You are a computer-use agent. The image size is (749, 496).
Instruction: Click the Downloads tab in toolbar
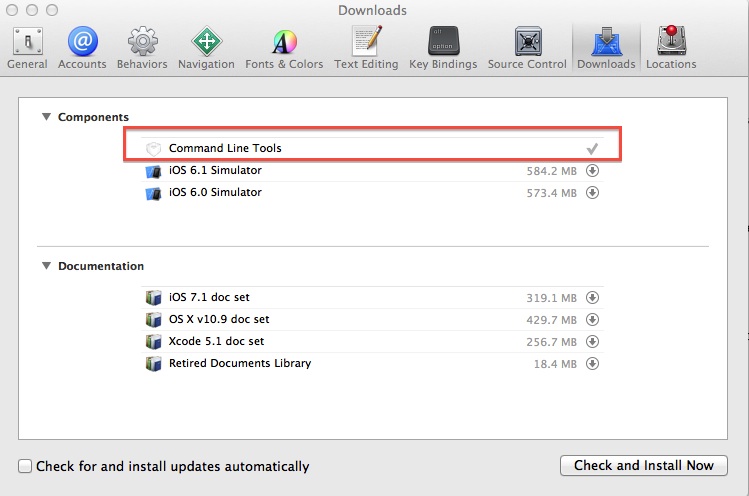point(606,47)
